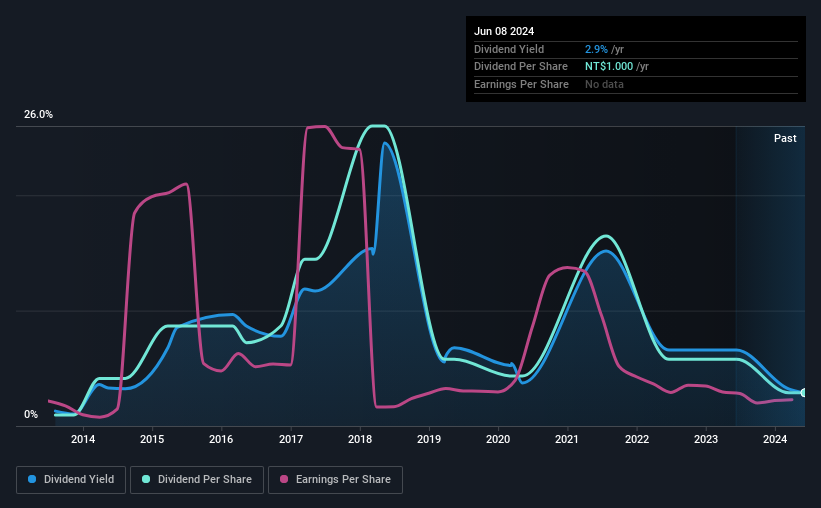Click the 2021 x-axis label
This screenshot has width=821, height=508.
click(567, 439)
